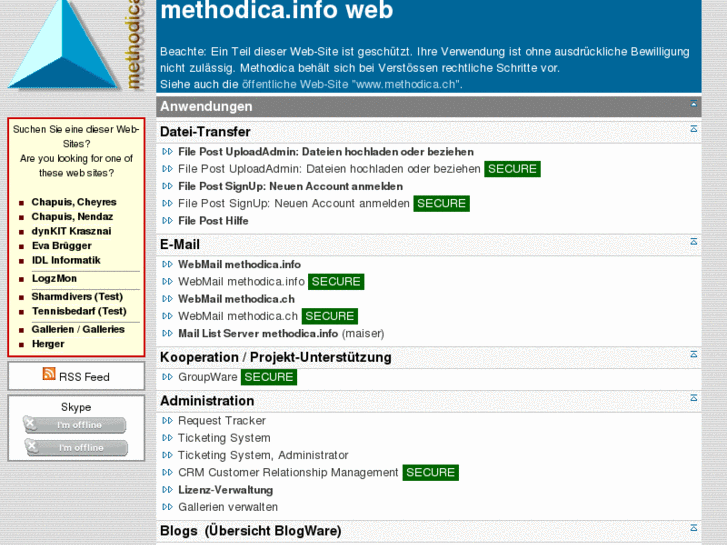Visit dynKIT Krasznai site
This screenshot has height=545, width=727.
coord(71,231)
